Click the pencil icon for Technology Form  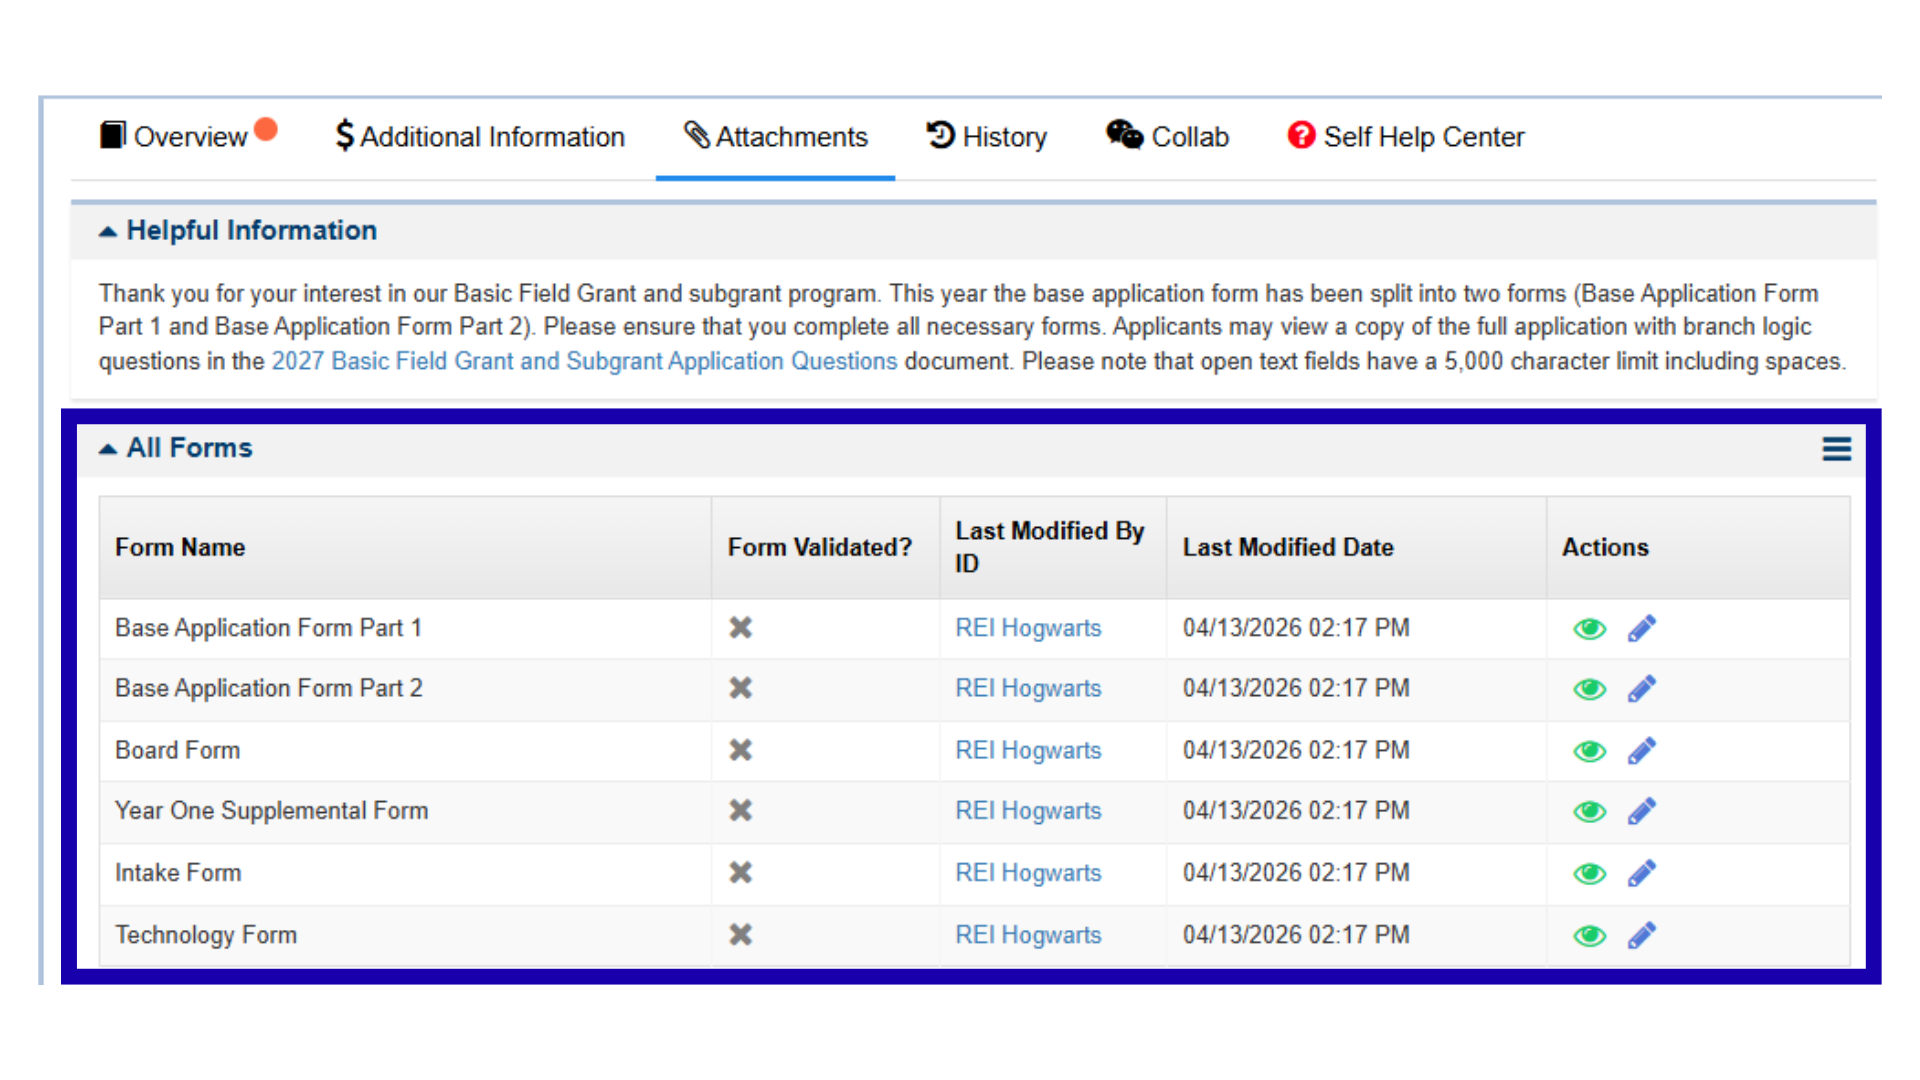point(1641,934)
